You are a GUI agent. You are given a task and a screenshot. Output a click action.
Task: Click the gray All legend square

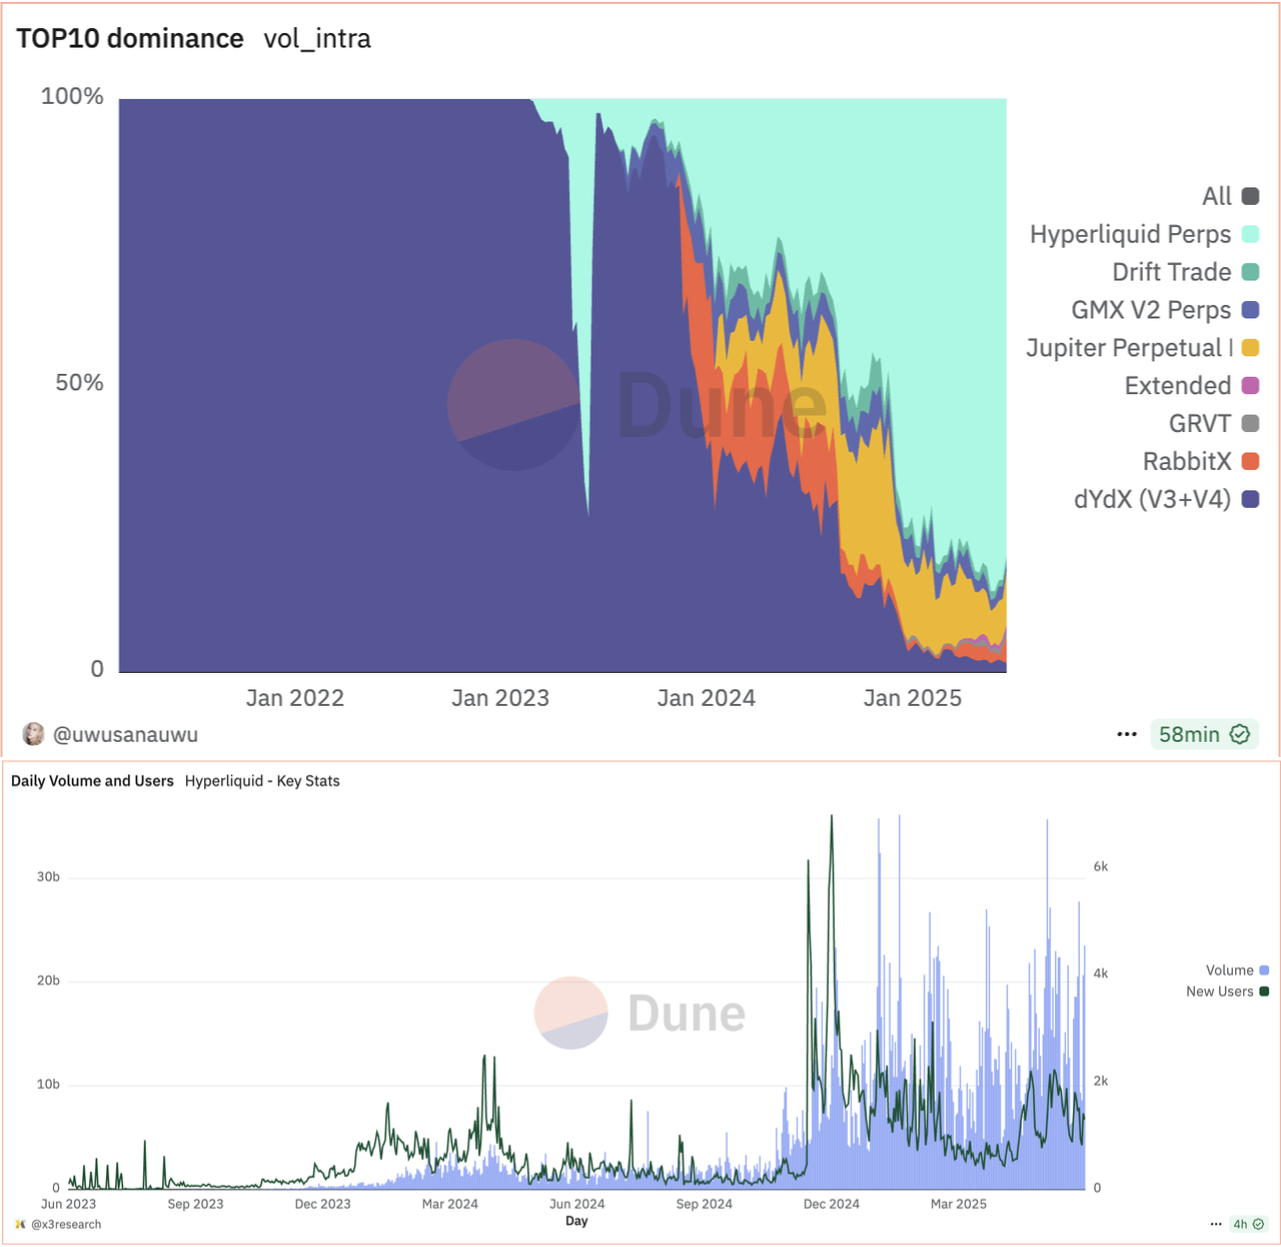(1250, 196)
